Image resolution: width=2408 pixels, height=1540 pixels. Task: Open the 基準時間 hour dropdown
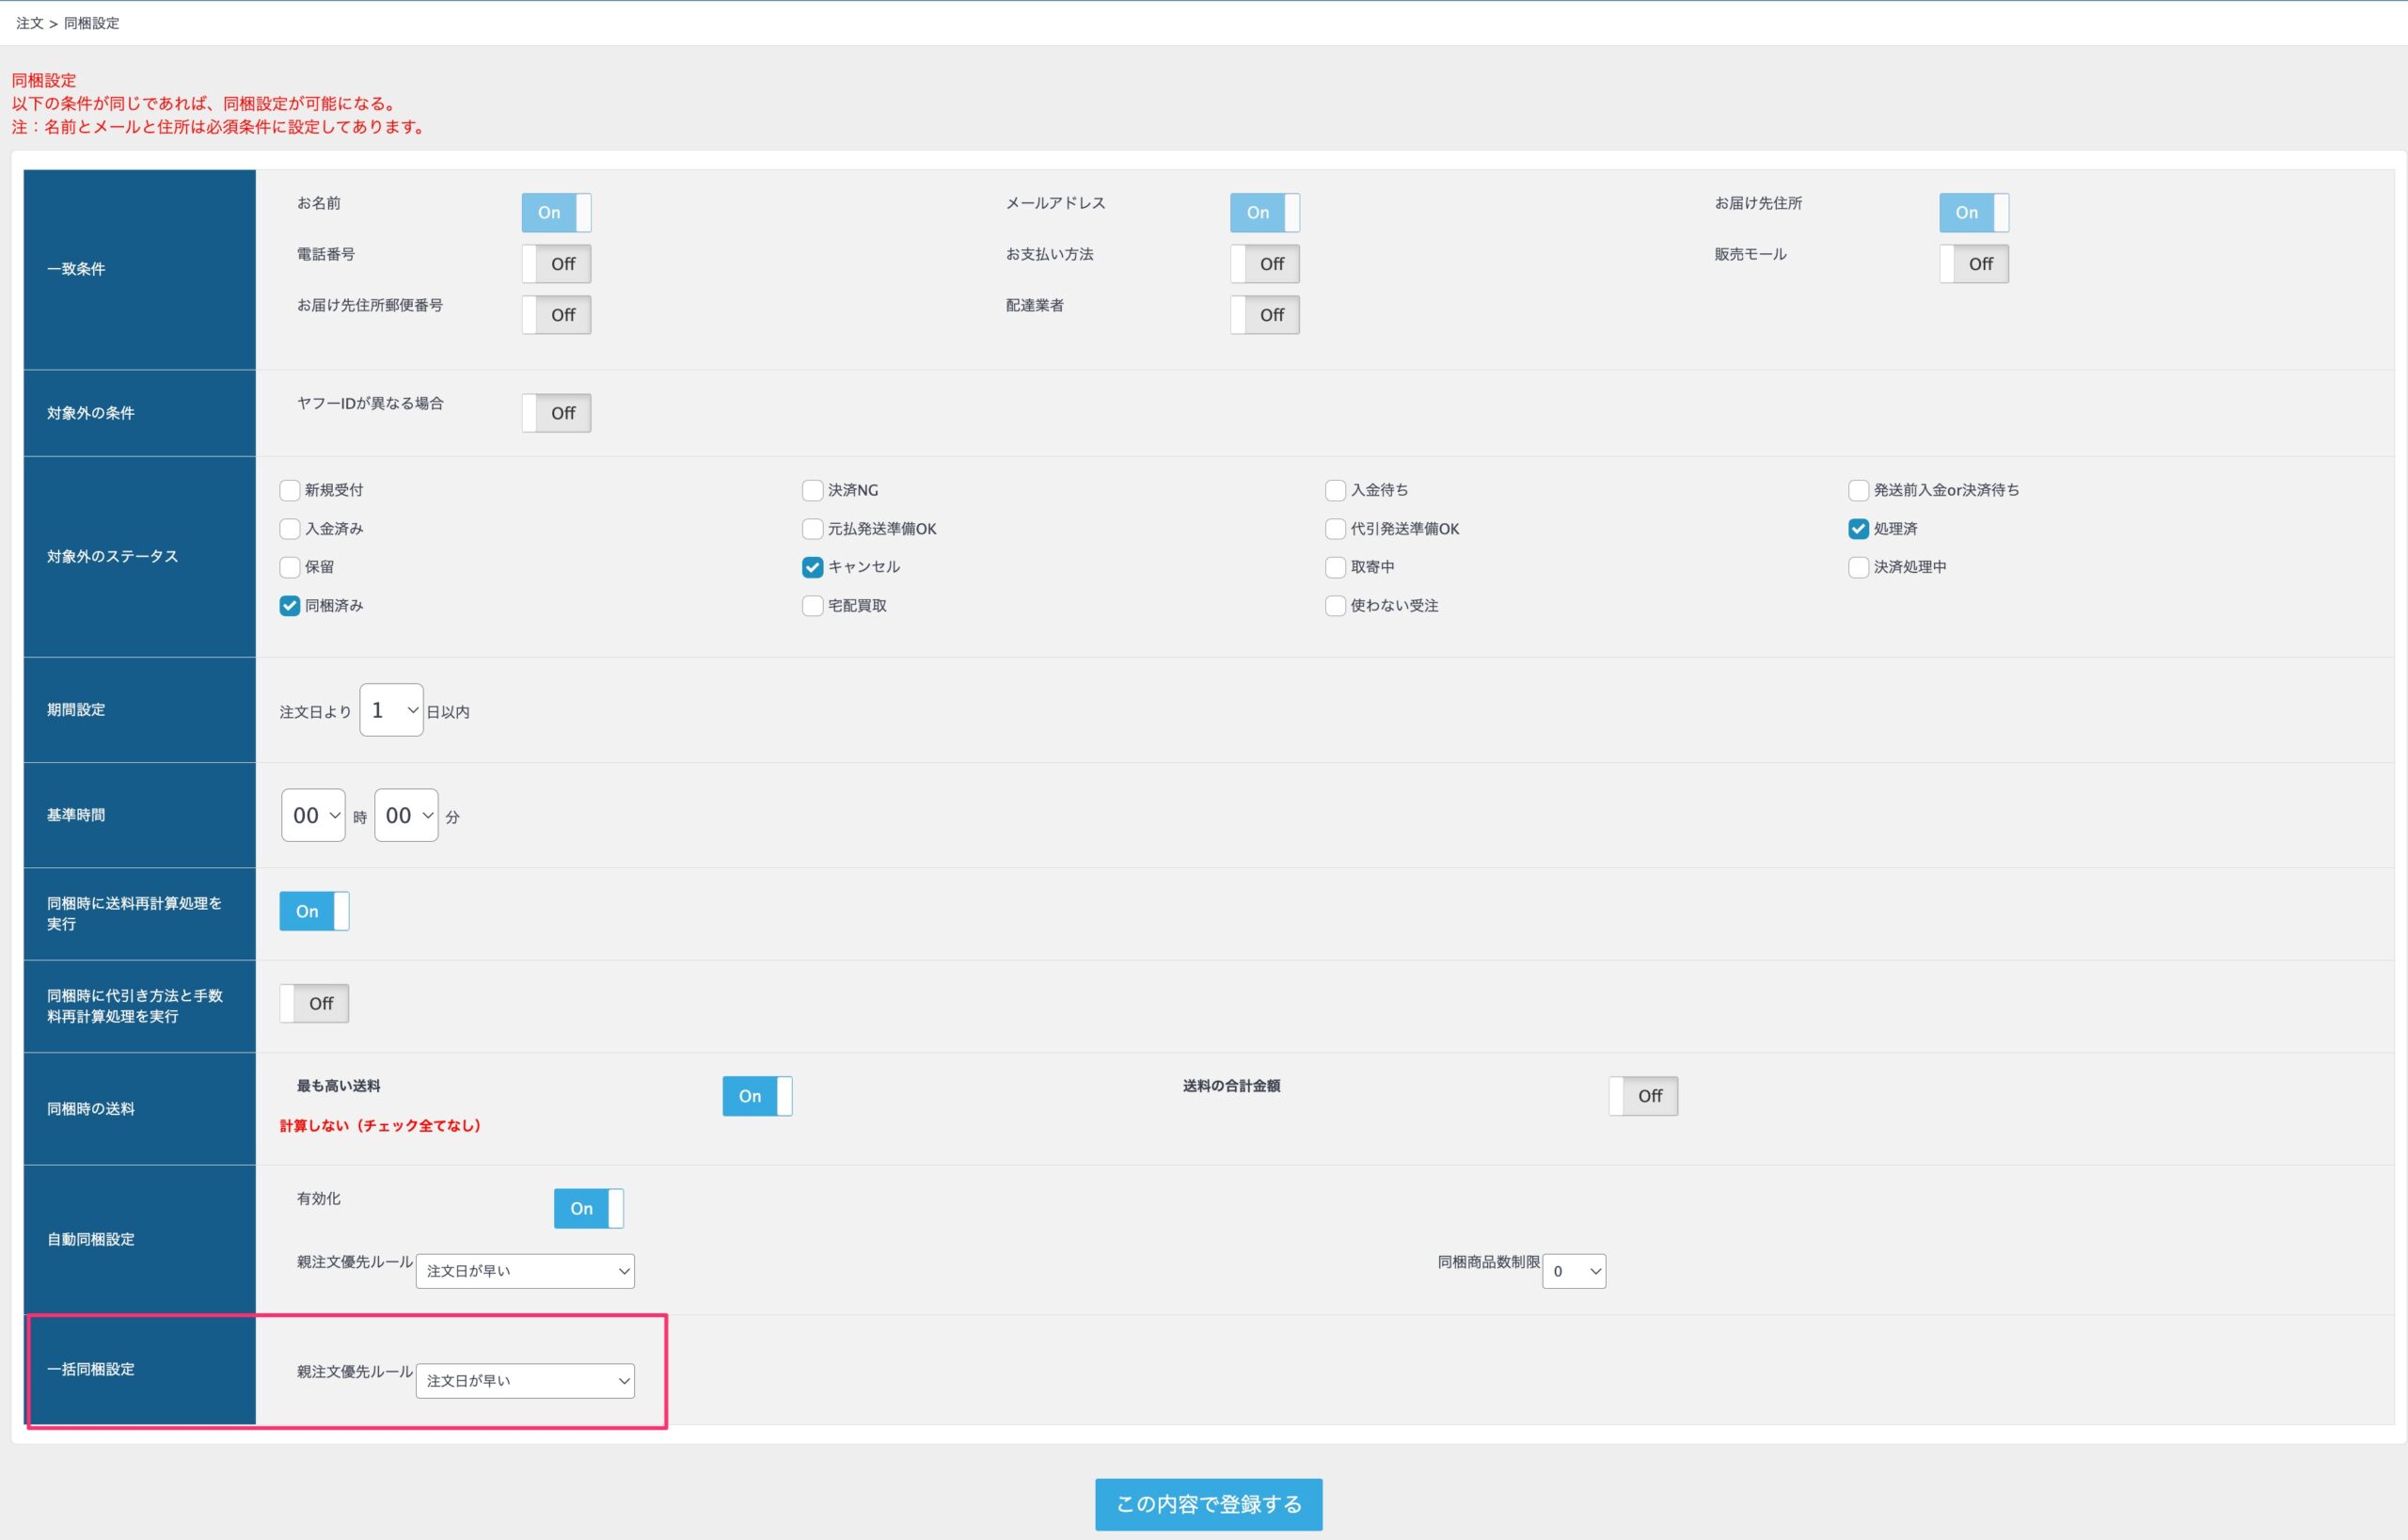tap(313, 815)
